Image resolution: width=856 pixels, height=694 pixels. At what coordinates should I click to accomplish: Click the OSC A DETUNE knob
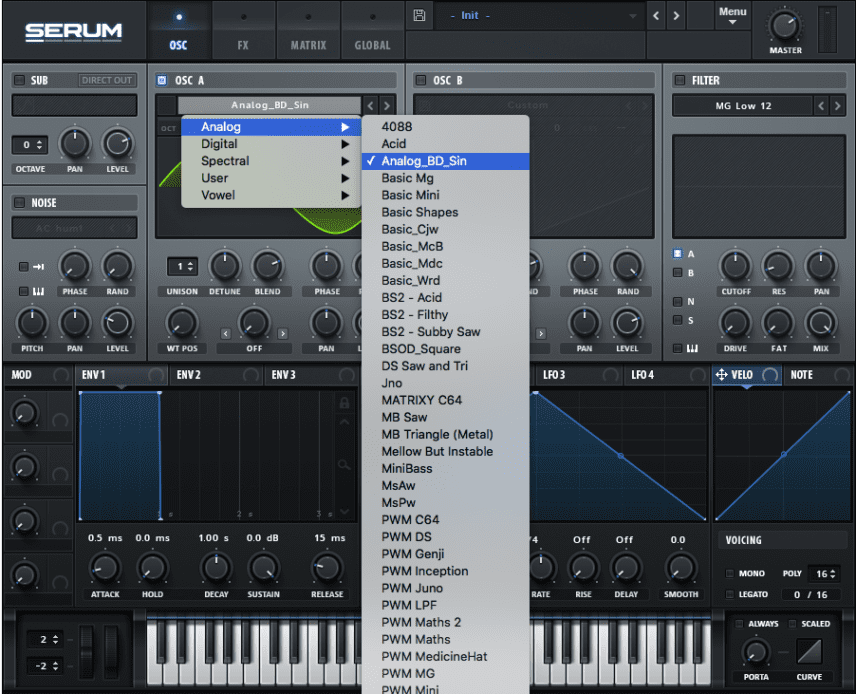[224, 266]
